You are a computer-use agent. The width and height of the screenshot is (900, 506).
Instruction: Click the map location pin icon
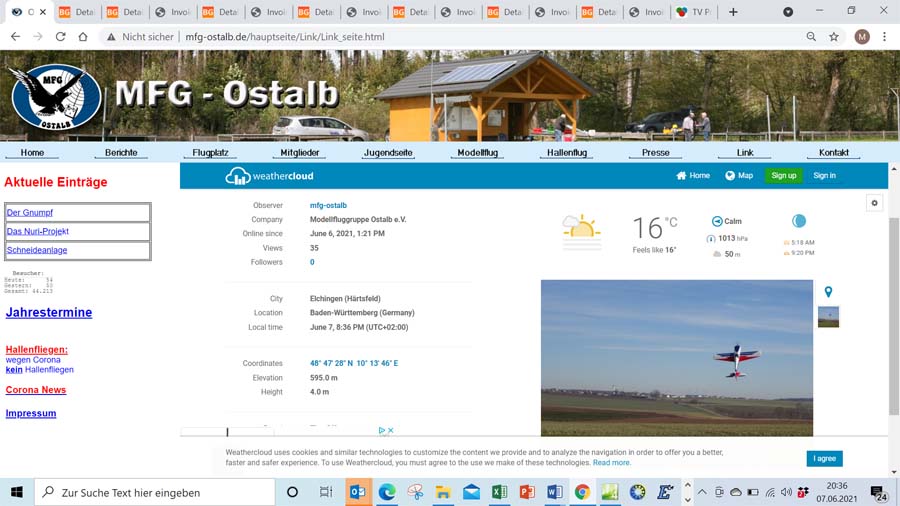(x=828, y=292)
